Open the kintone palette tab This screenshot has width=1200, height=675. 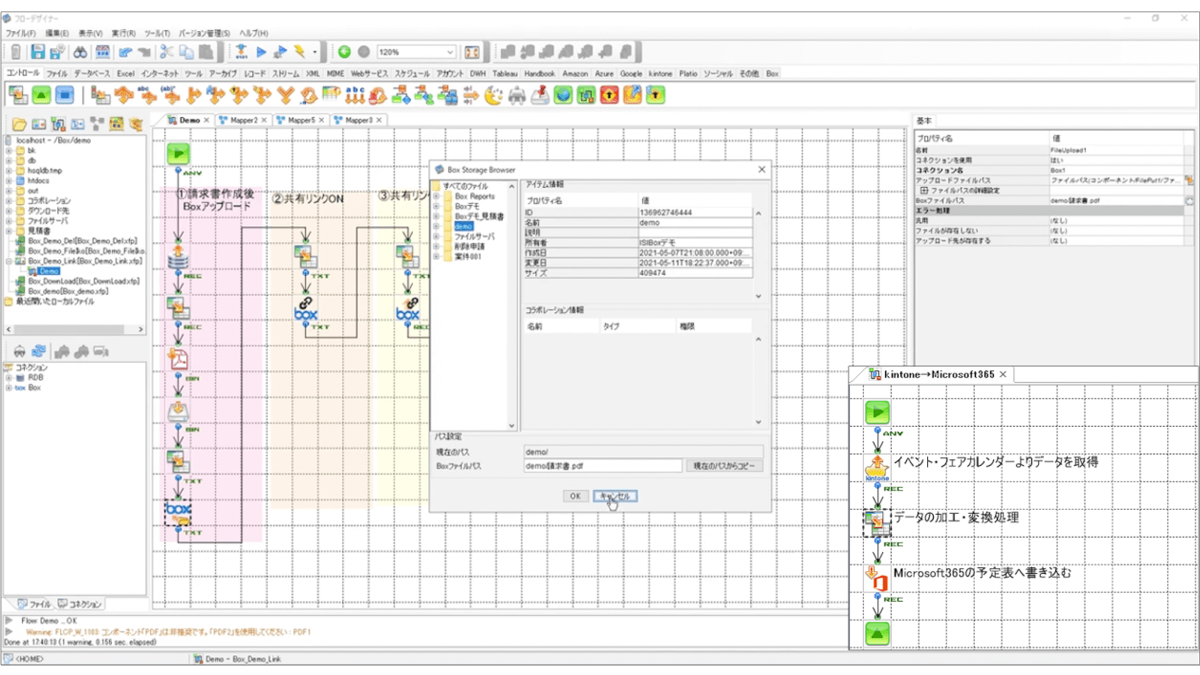coord(660,73)
